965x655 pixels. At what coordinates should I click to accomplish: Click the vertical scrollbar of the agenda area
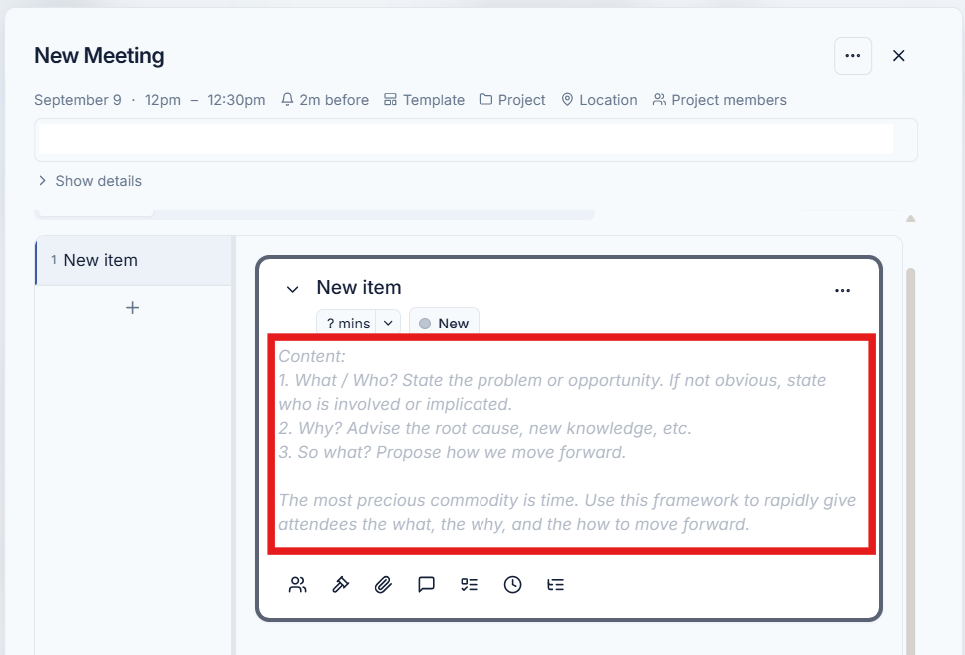pos(910,462)
